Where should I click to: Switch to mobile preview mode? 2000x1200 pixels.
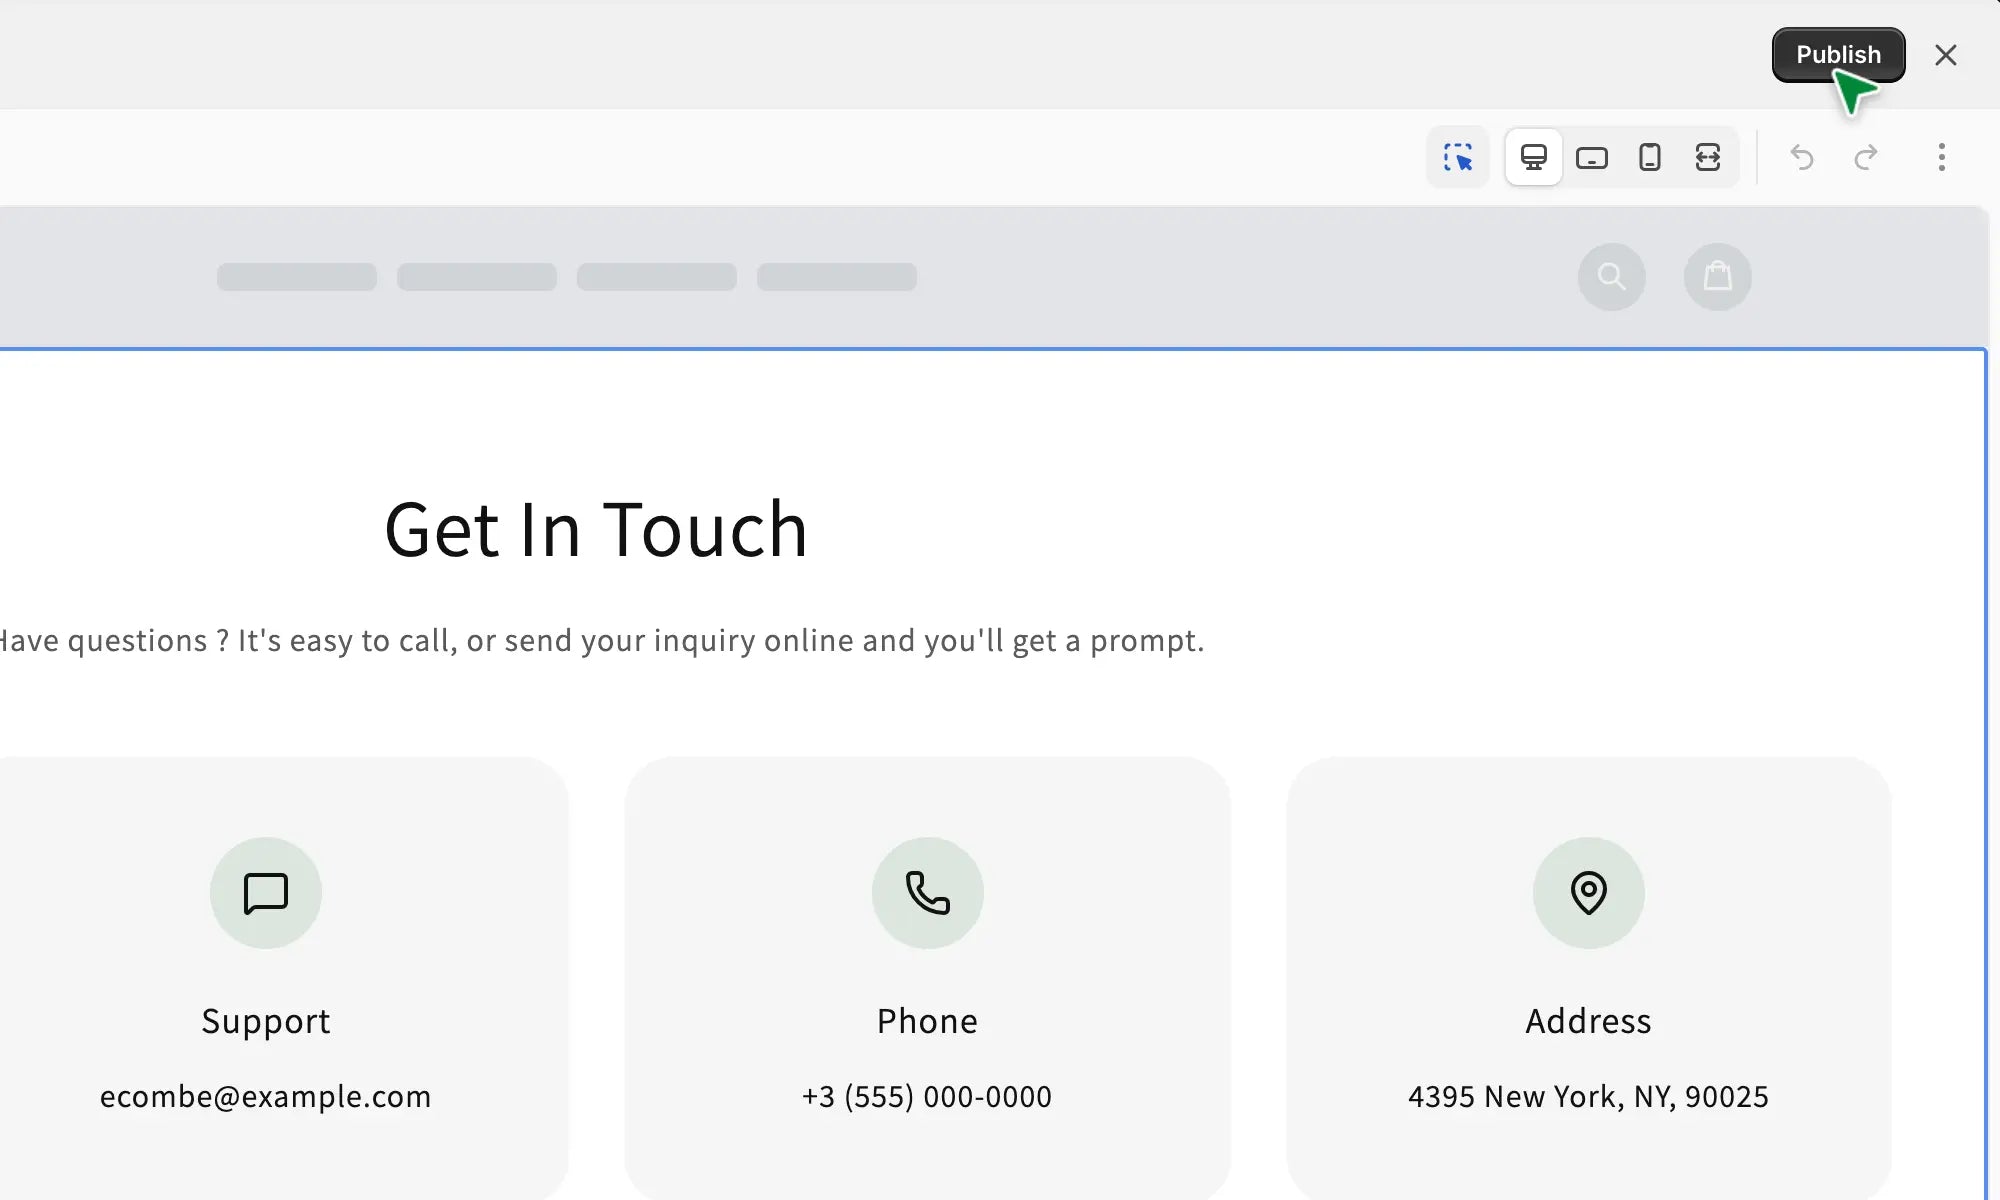coord(1649,158)
